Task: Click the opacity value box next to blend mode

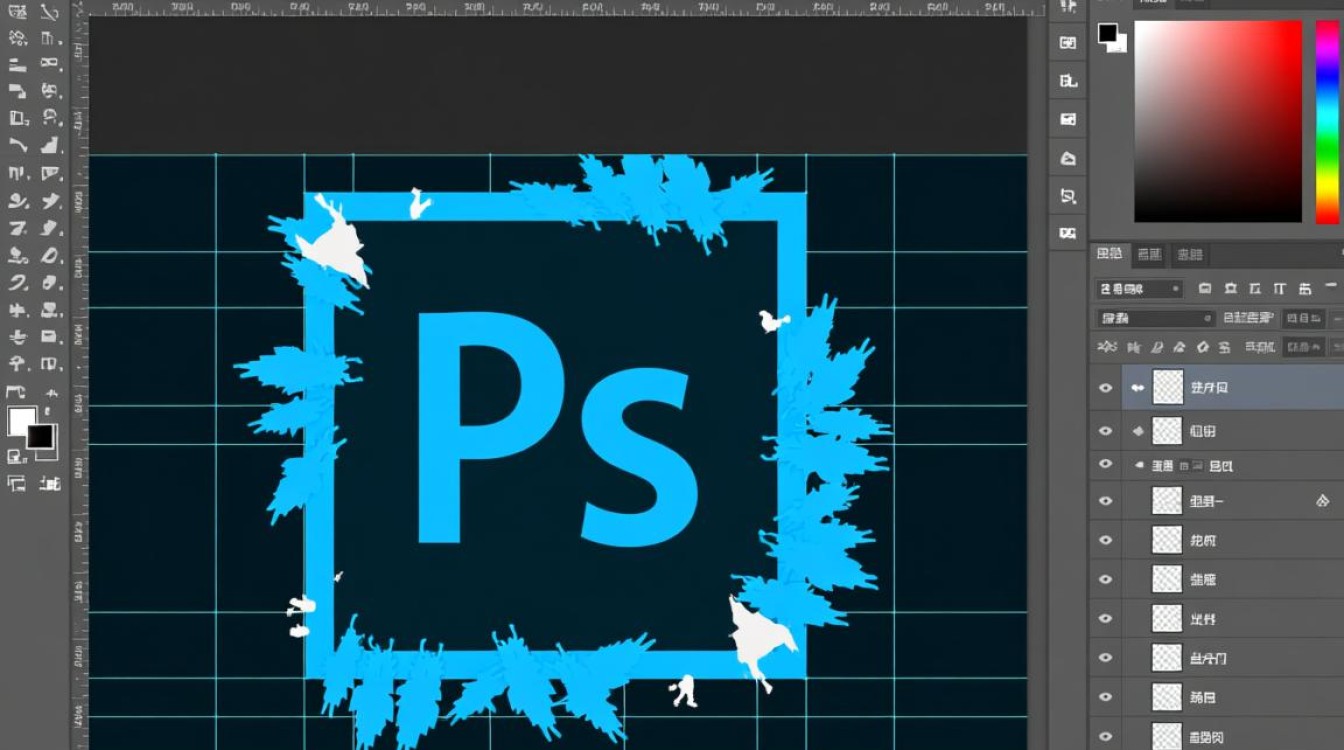Action: [x=1304, y=318]
